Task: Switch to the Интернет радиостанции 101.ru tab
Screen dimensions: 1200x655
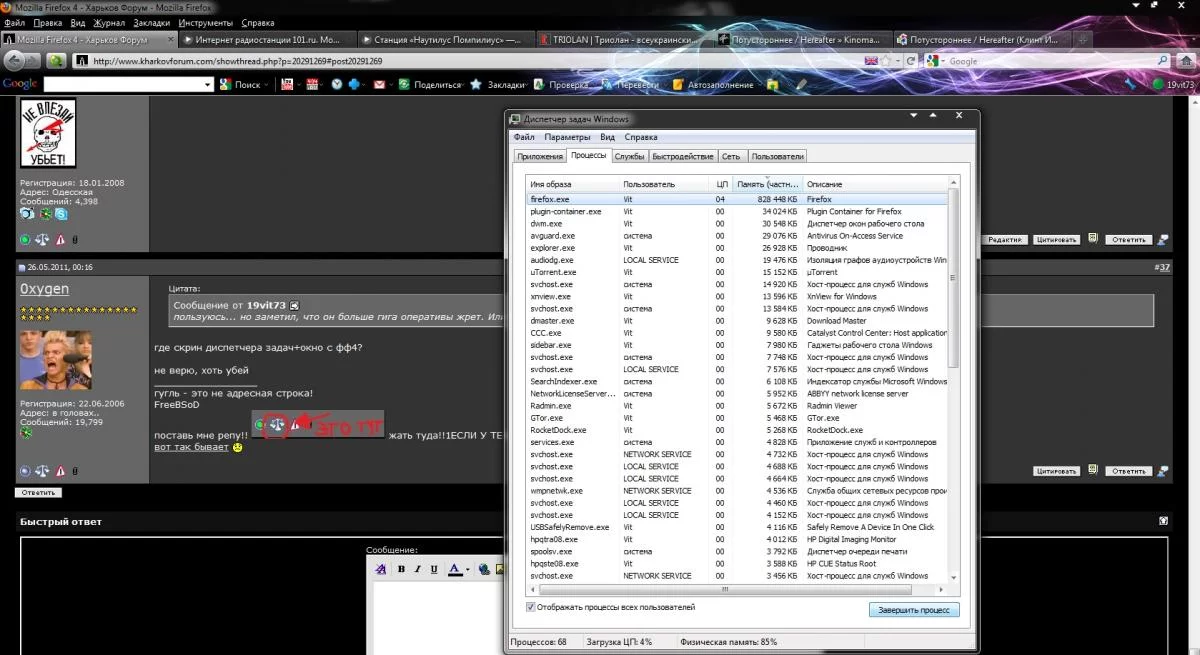Action: 266,39
